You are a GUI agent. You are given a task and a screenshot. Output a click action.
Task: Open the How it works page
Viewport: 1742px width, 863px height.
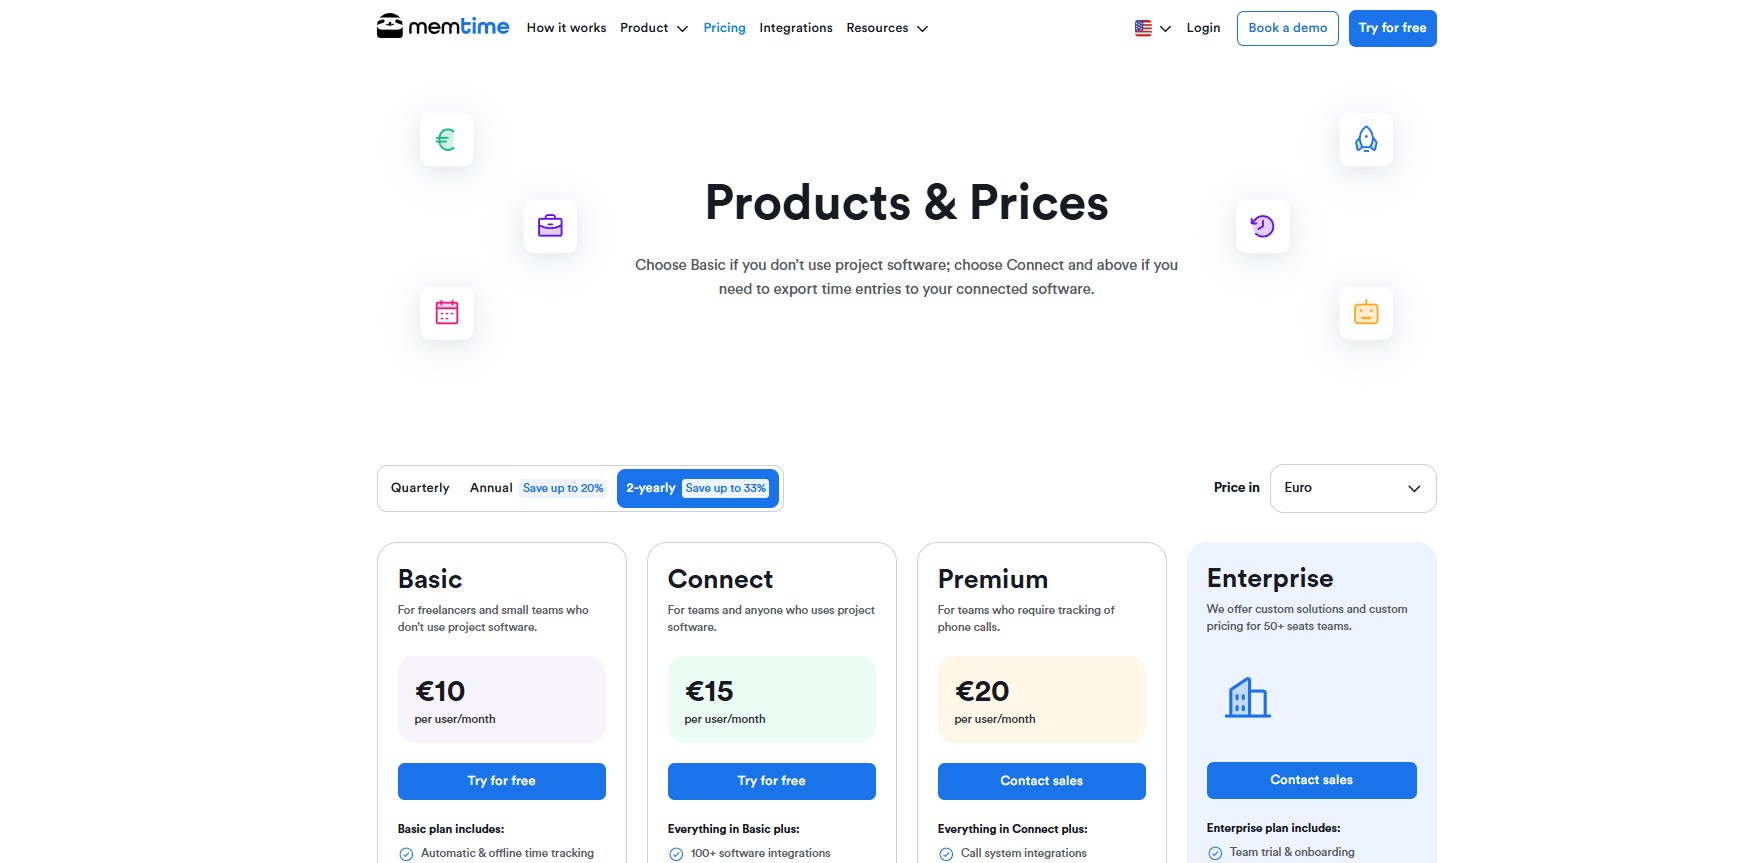[x=566, y=28]
